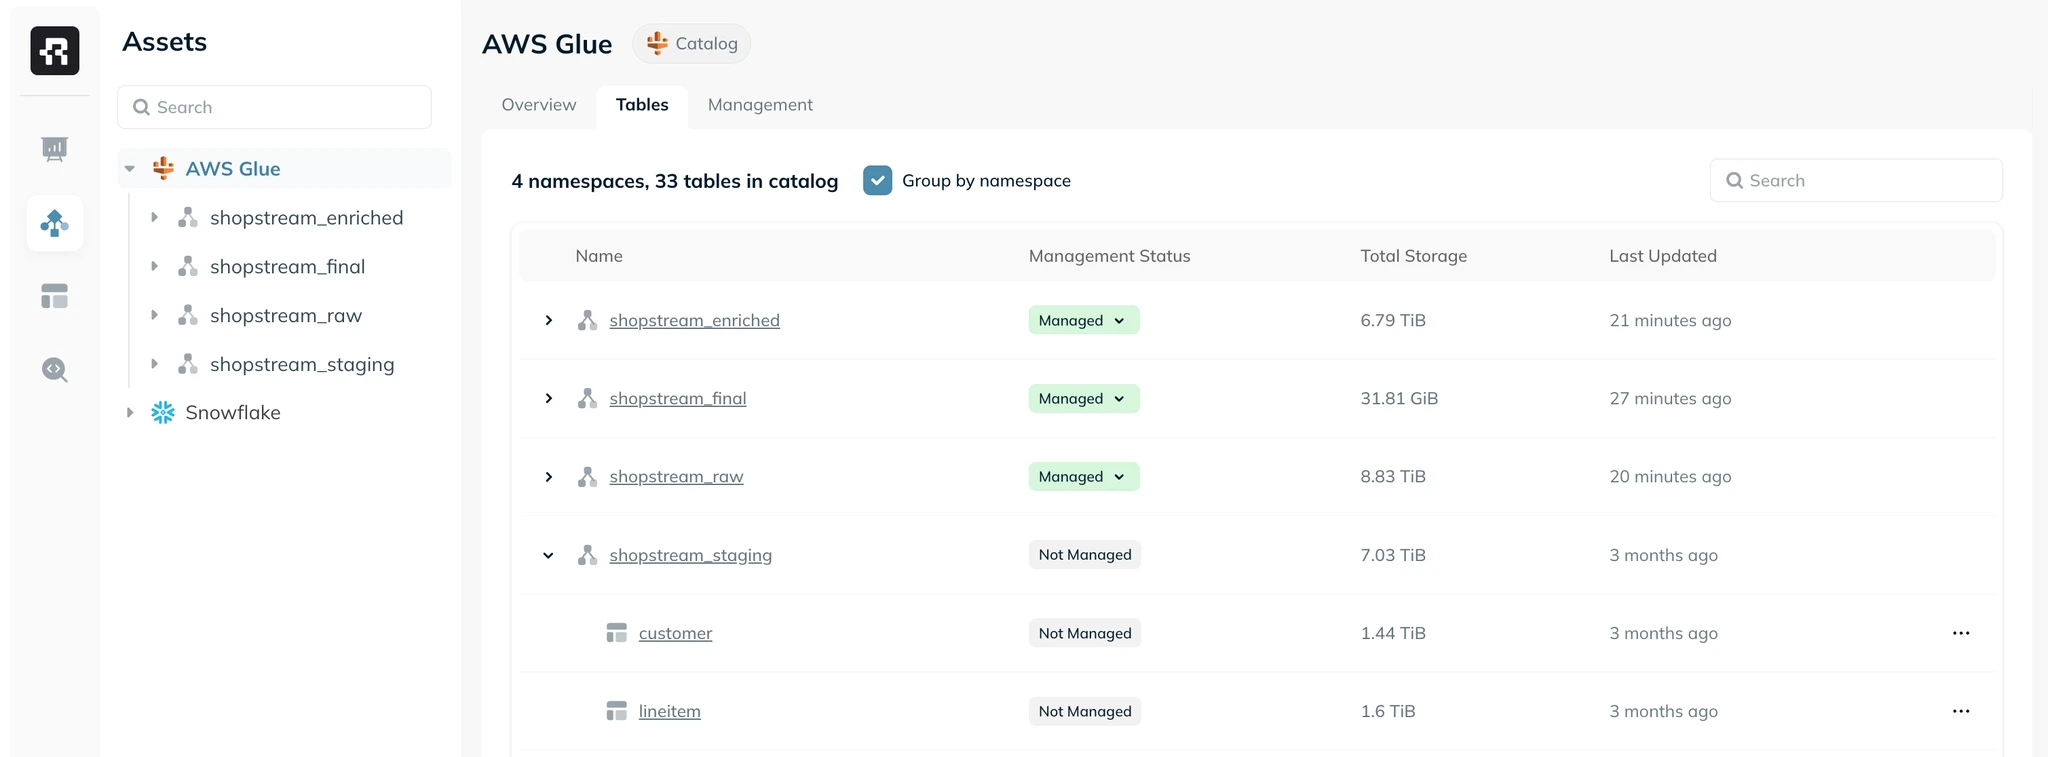Open the more options menu for lineitem
The image size is (2048, 757).
click(x=1961, y=711)
